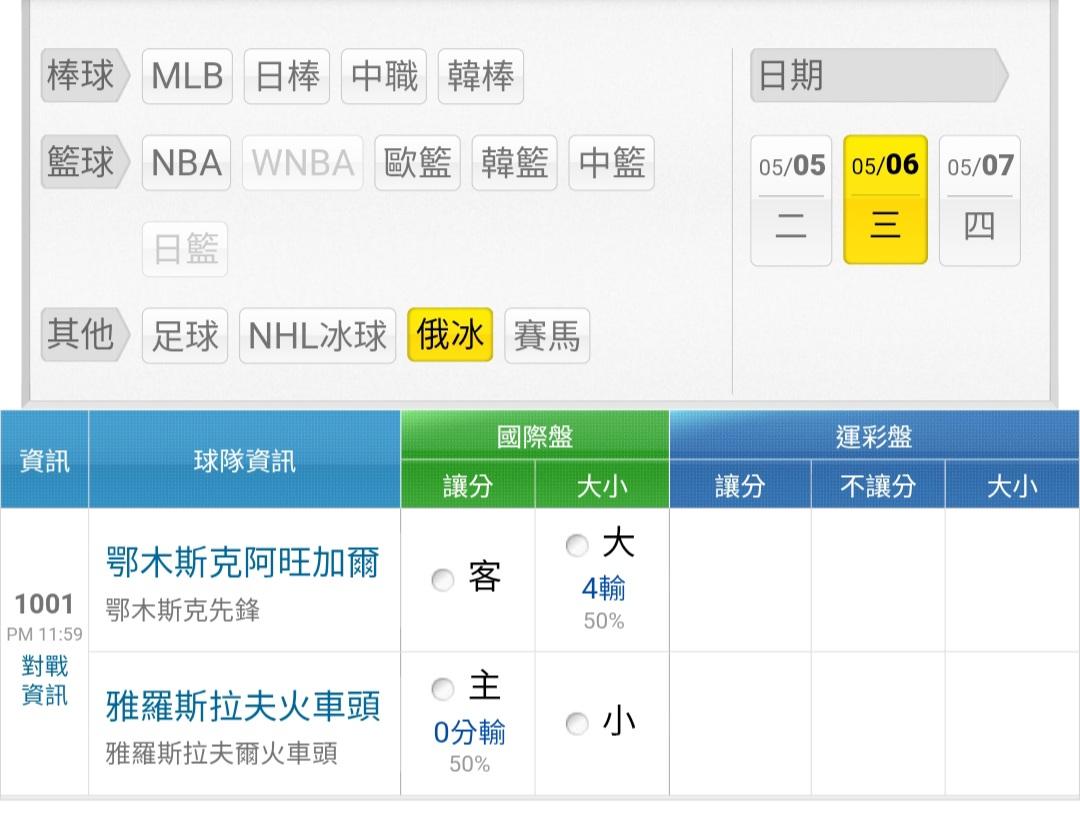The width and height of the screenshot is (1080, 815).
Task: Open the 賽馬 horse racing category
Action: (547, 336)
